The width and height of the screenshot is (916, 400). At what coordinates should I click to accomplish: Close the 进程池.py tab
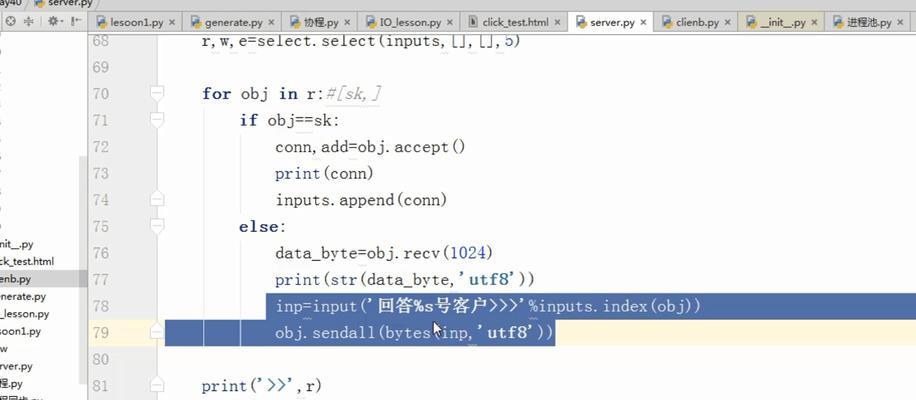tap(900, 23)
